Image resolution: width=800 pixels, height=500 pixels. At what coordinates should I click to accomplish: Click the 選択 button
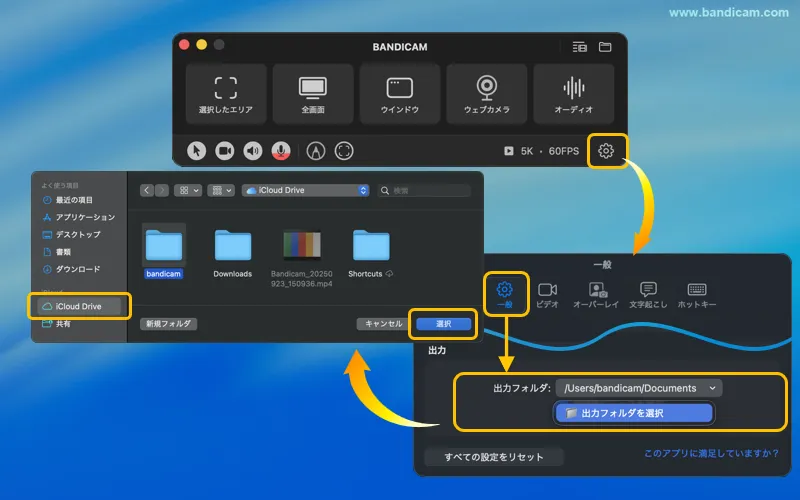pyautogui.click(x=443, y=323)
